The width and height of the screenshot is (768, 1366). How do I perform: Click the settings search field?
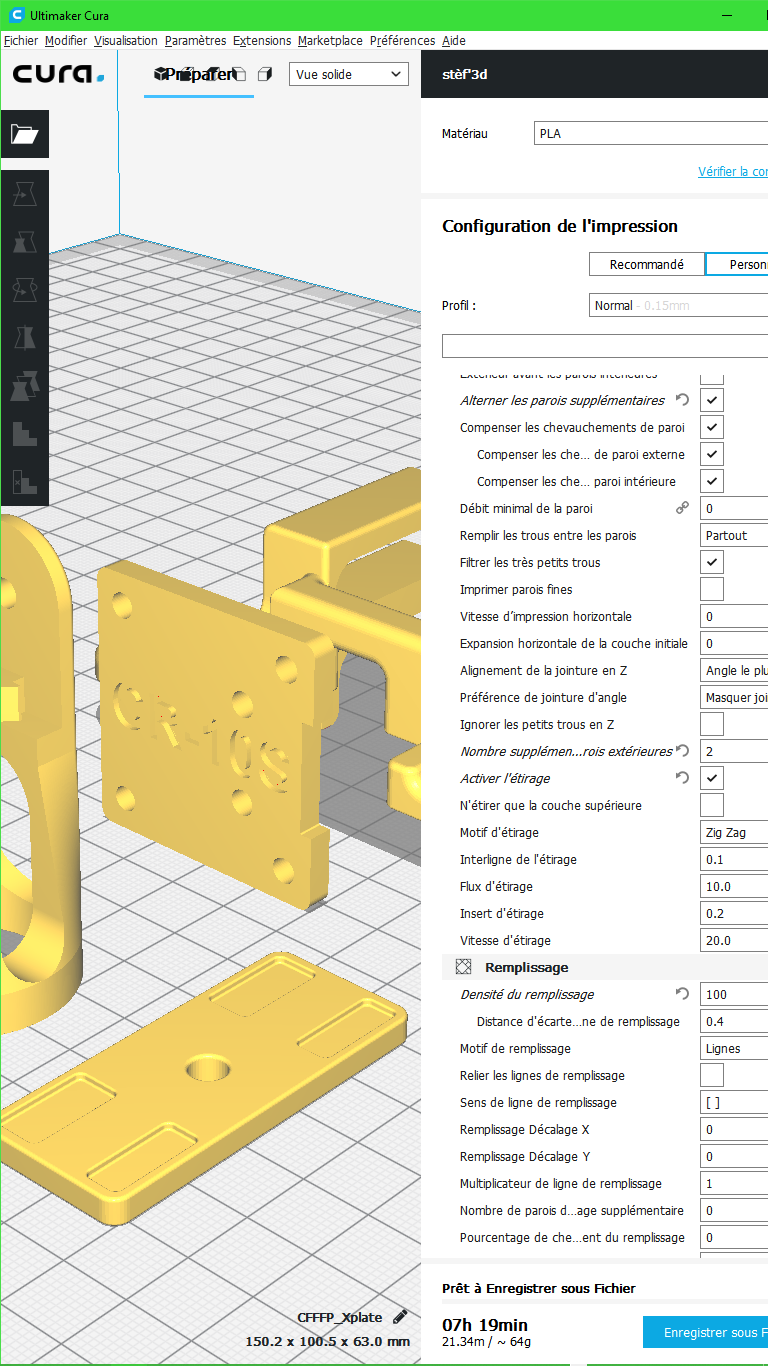pyautogui.click(x=605, y=346)
